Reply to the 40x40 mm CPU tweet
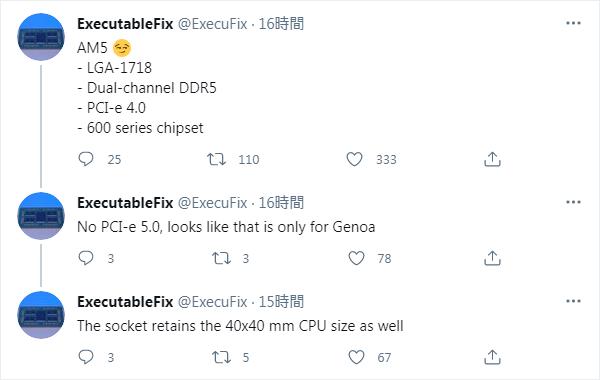The image size is (600, 380). tap(86, 357)
